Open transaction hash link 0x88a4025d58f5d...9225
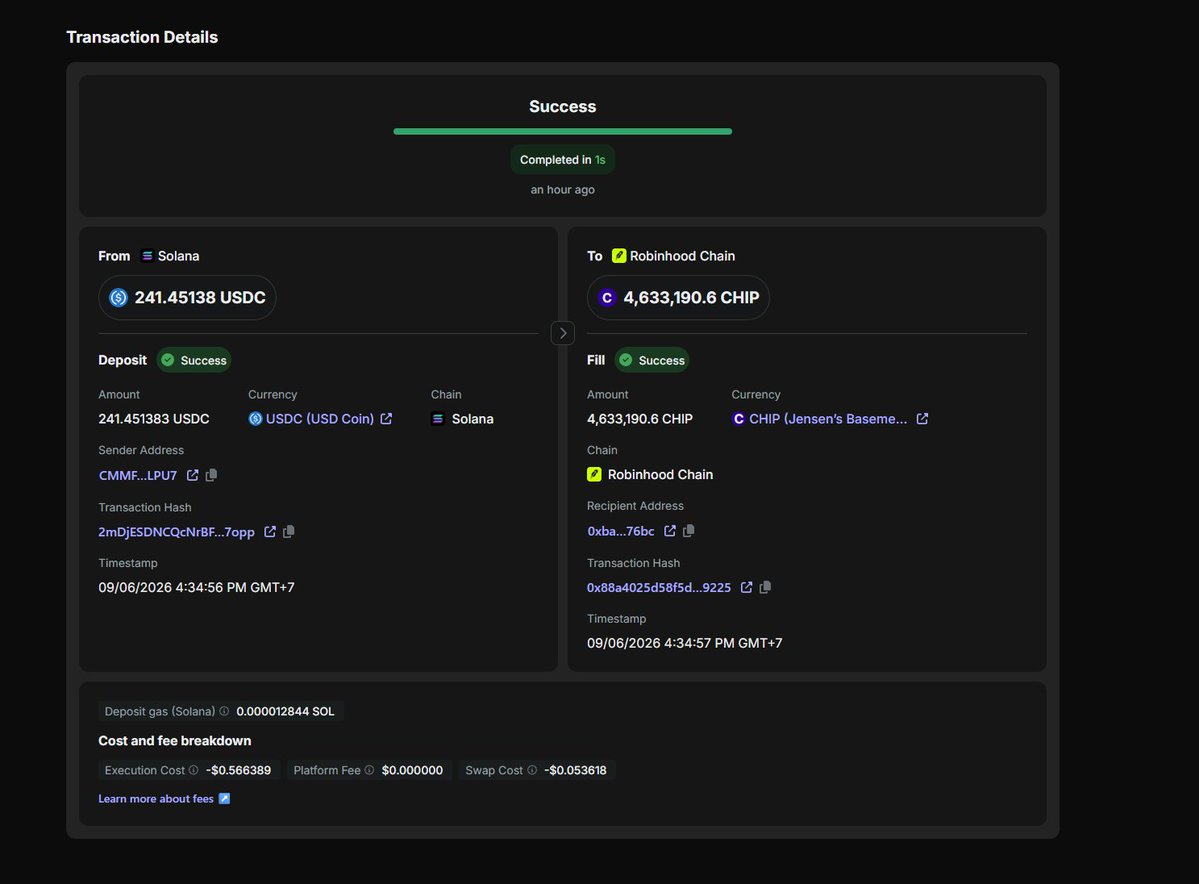The width and height of the screenshot is (1199, 884). click(659, 588)
